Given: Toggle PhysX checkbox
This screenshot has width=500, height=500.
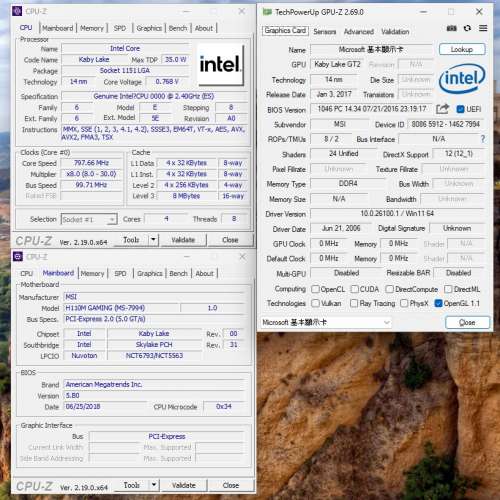Looking at the screenshot, I should tap(404, 303).
